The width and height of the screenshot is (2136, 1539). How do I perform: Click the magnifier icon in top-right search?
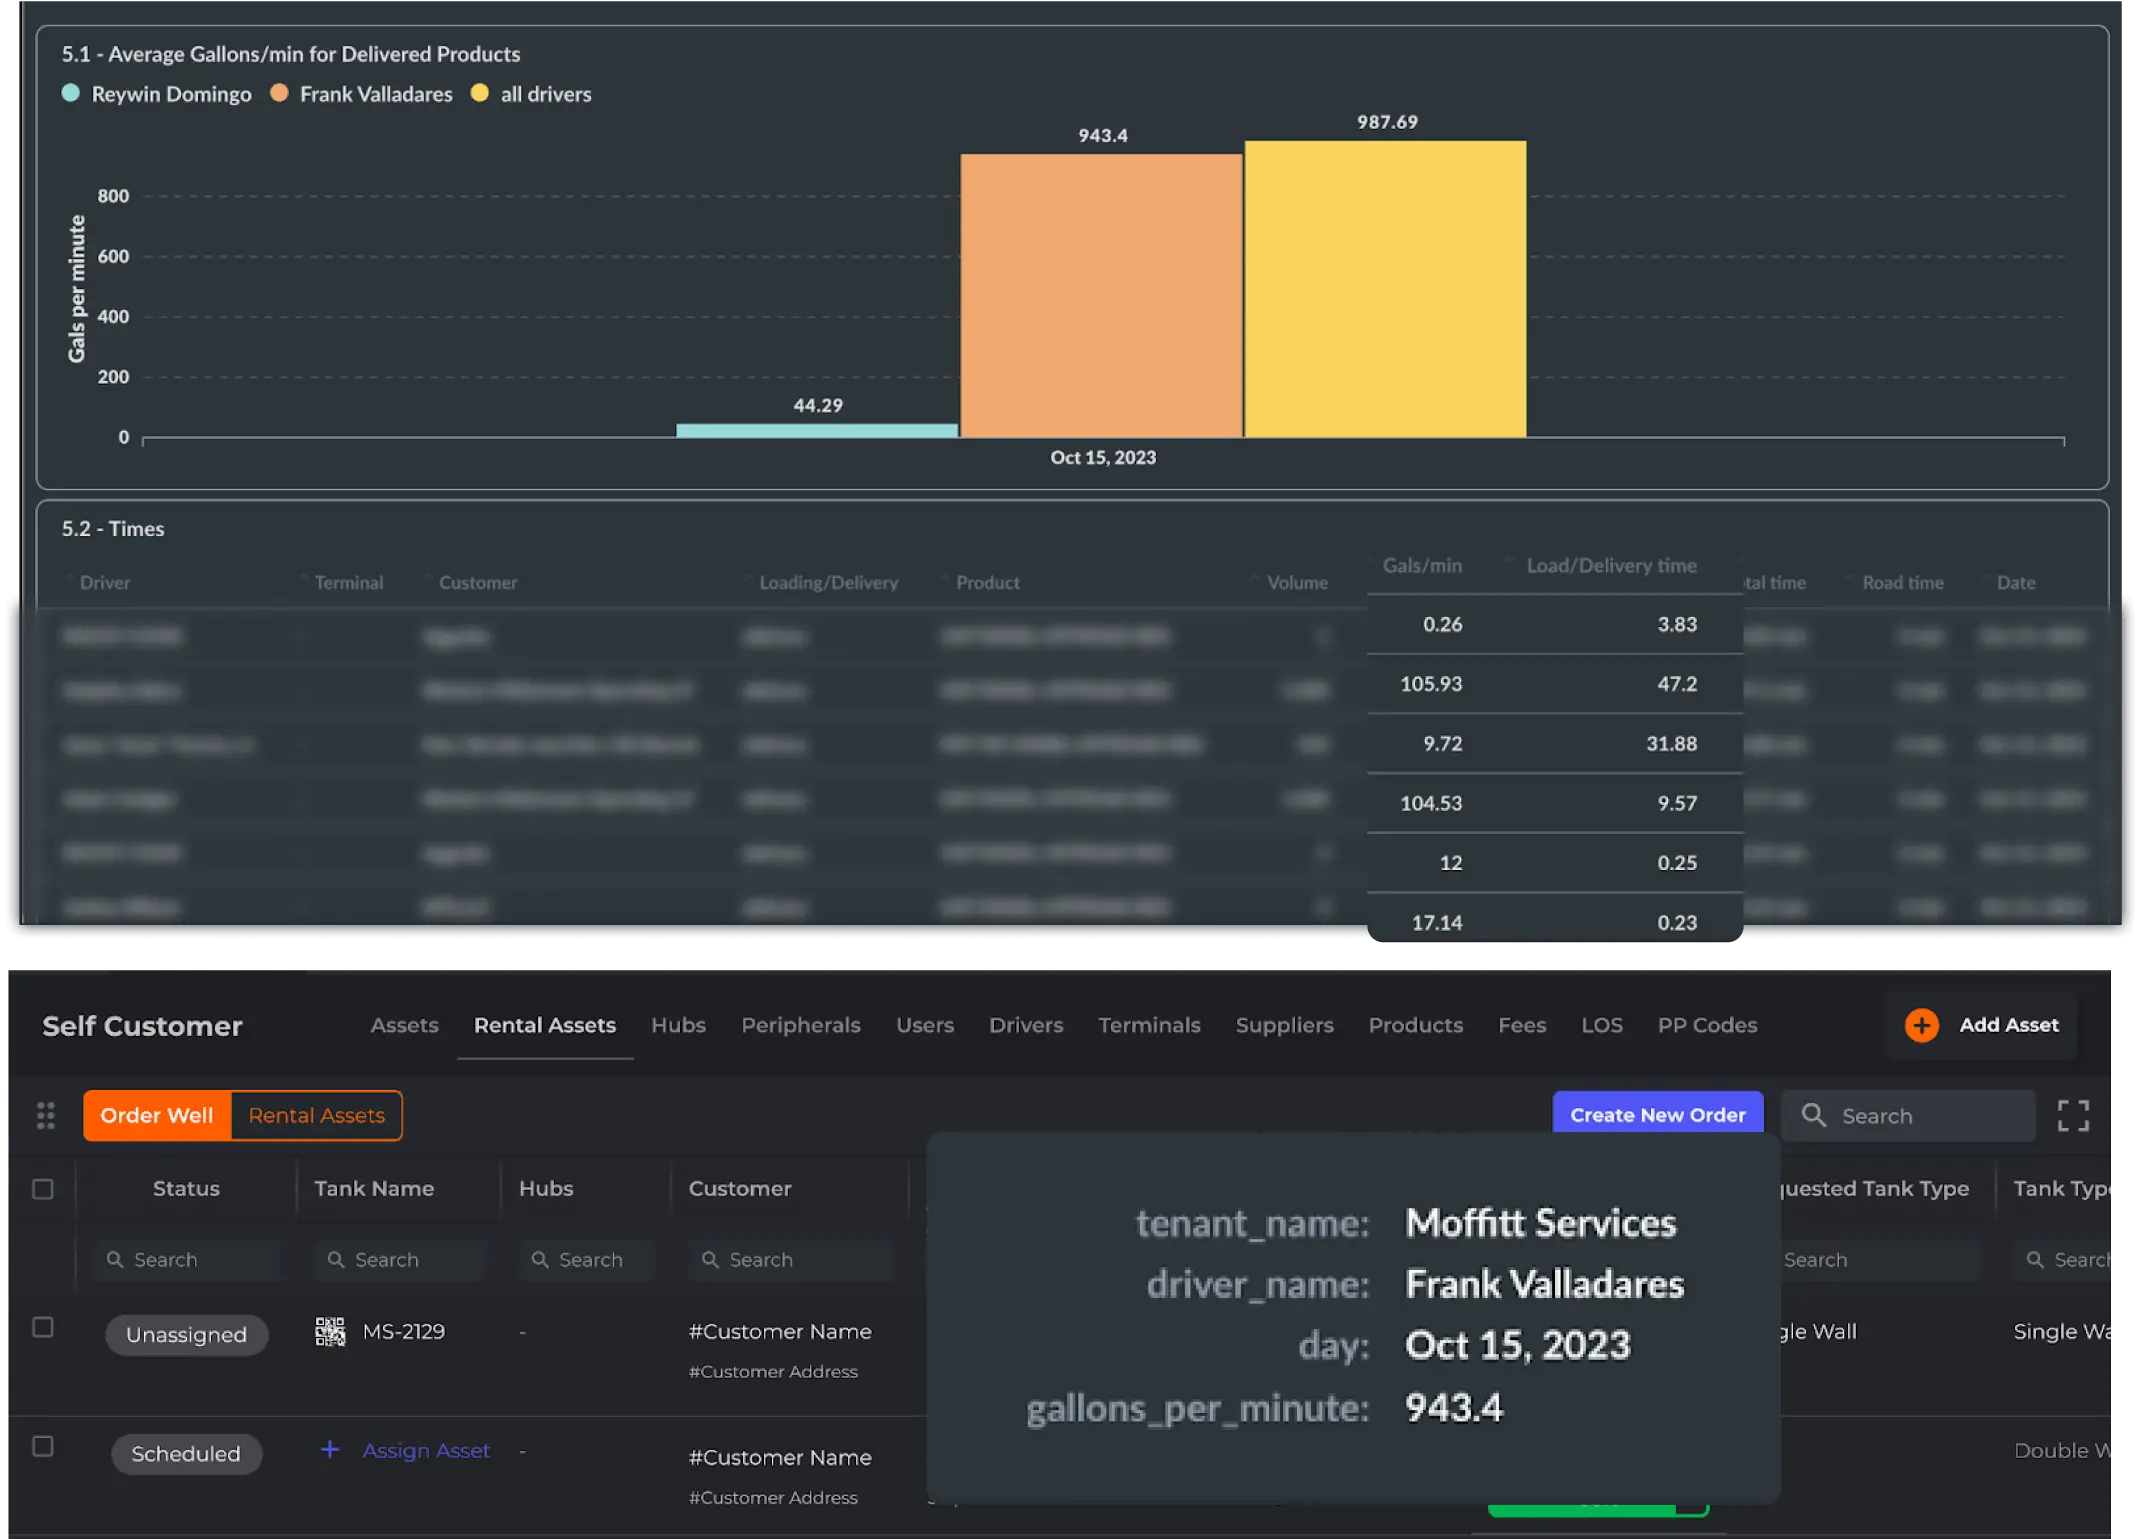pos(1813,1115)
